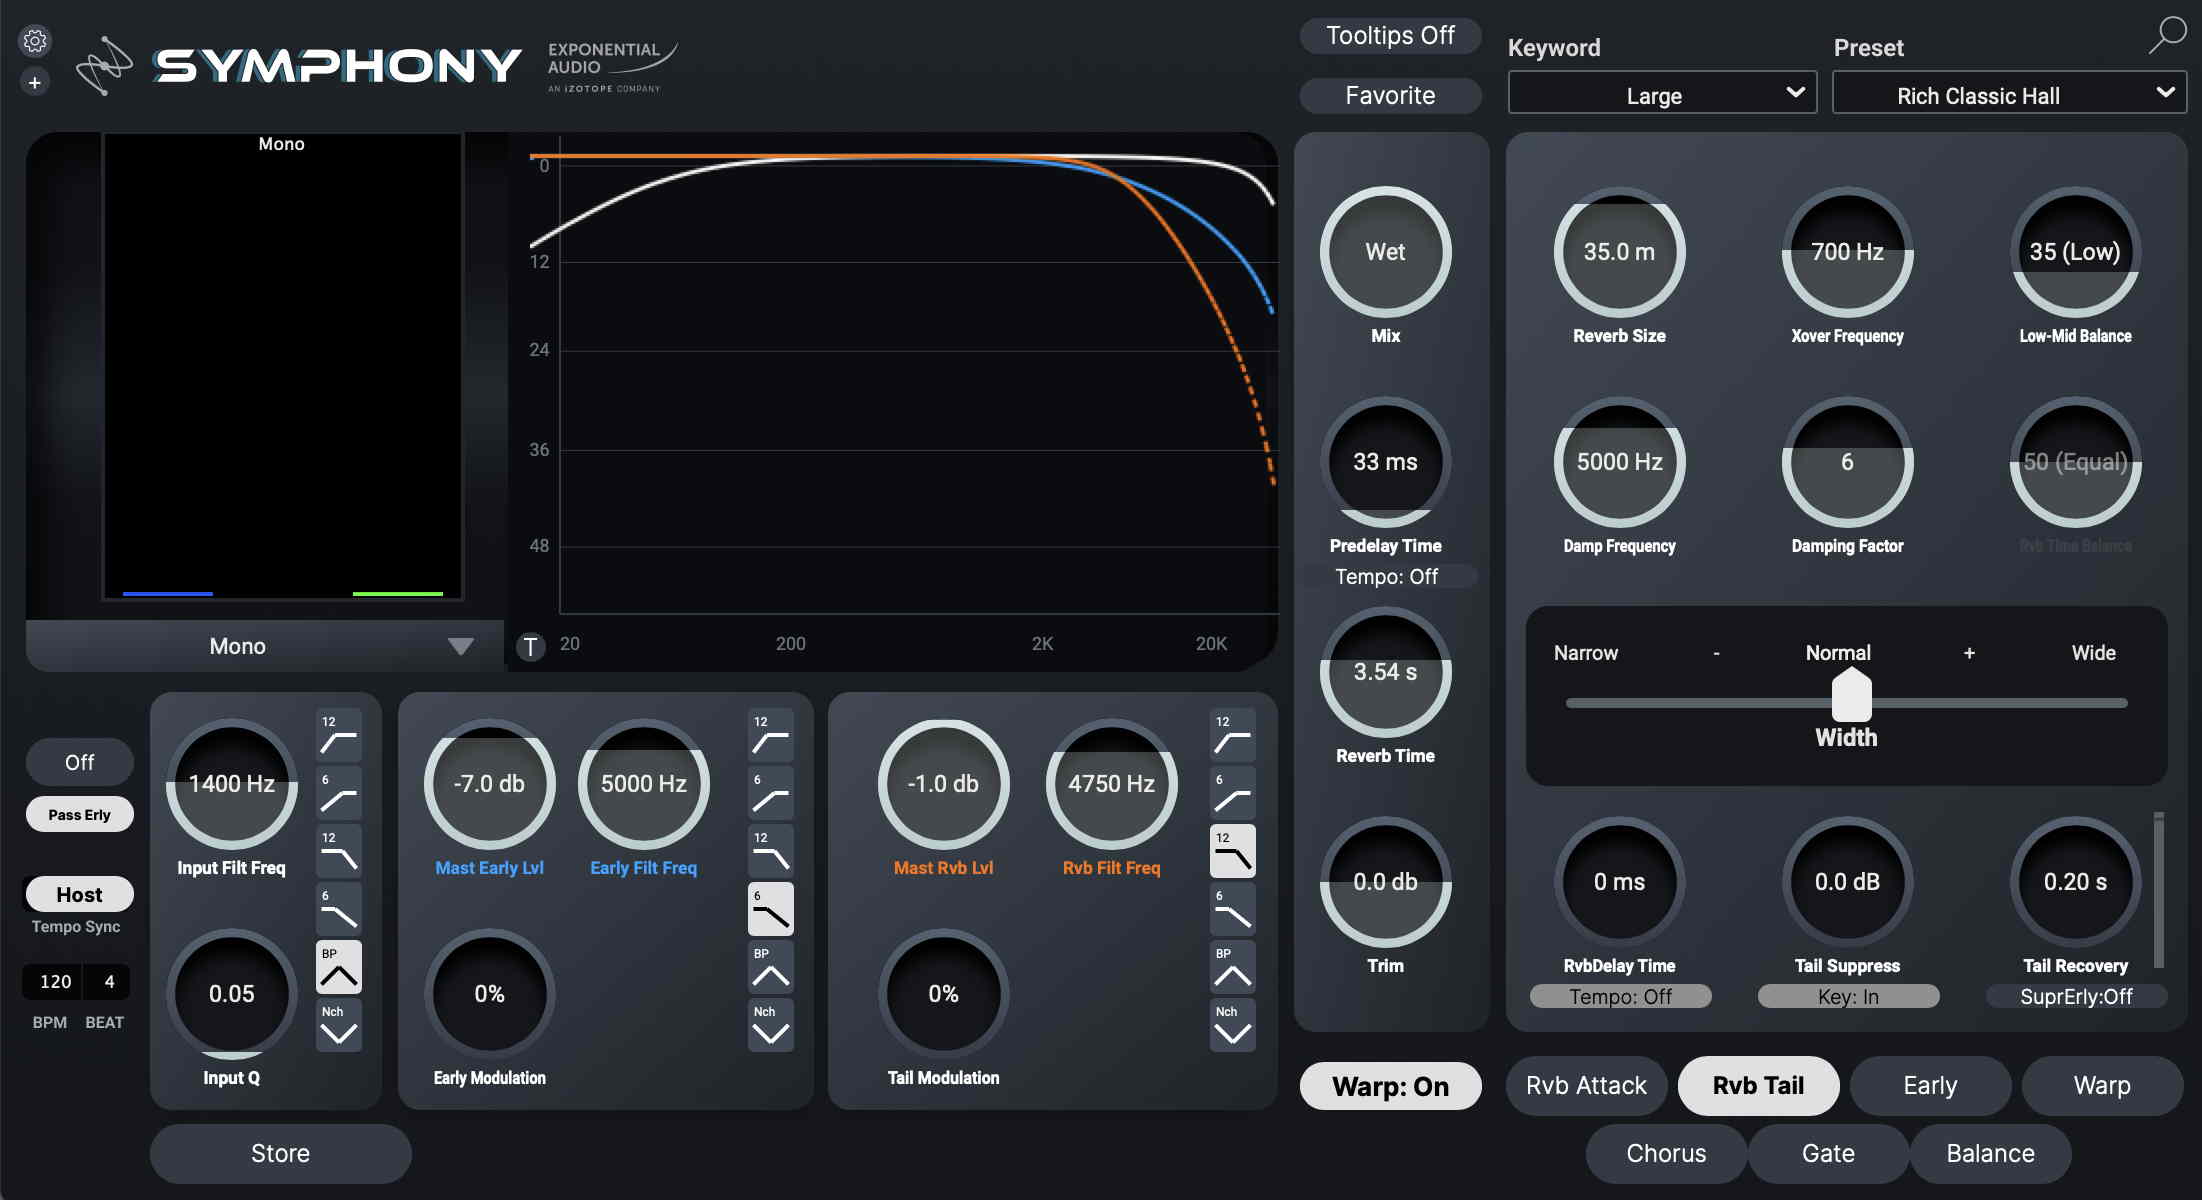Viewport: 2202px width, 1200px height.
Task: Open preset search with magnifier icon
Action: click(x=2167, y=35)
